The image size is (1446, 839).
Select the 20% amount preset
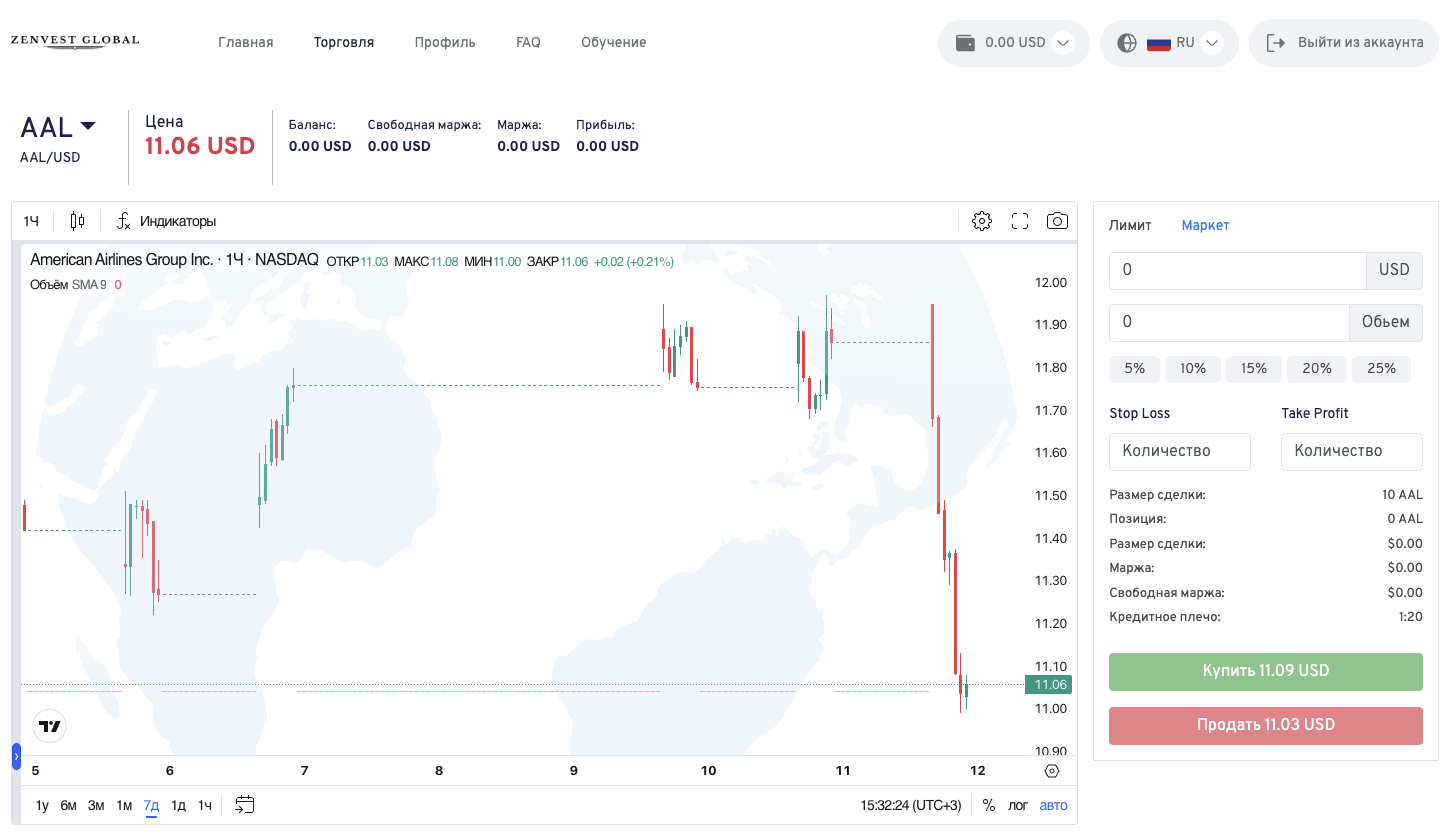coord(1317,369)
